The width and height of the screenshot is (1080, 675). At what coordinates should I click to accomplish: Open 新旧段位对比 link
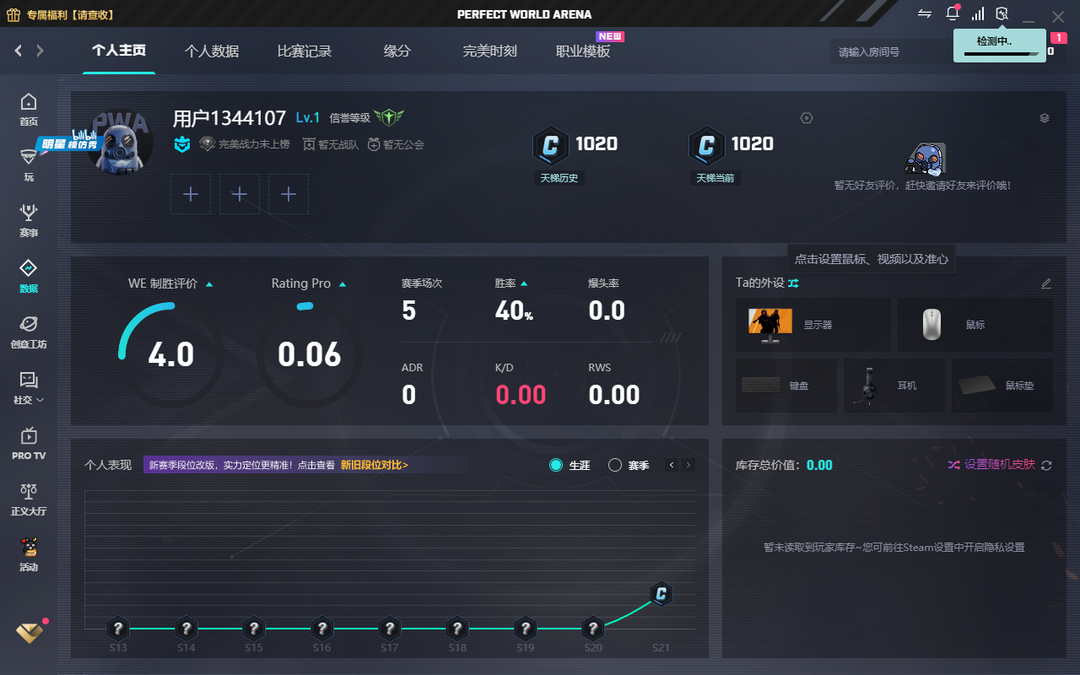(x=374, y=465)
